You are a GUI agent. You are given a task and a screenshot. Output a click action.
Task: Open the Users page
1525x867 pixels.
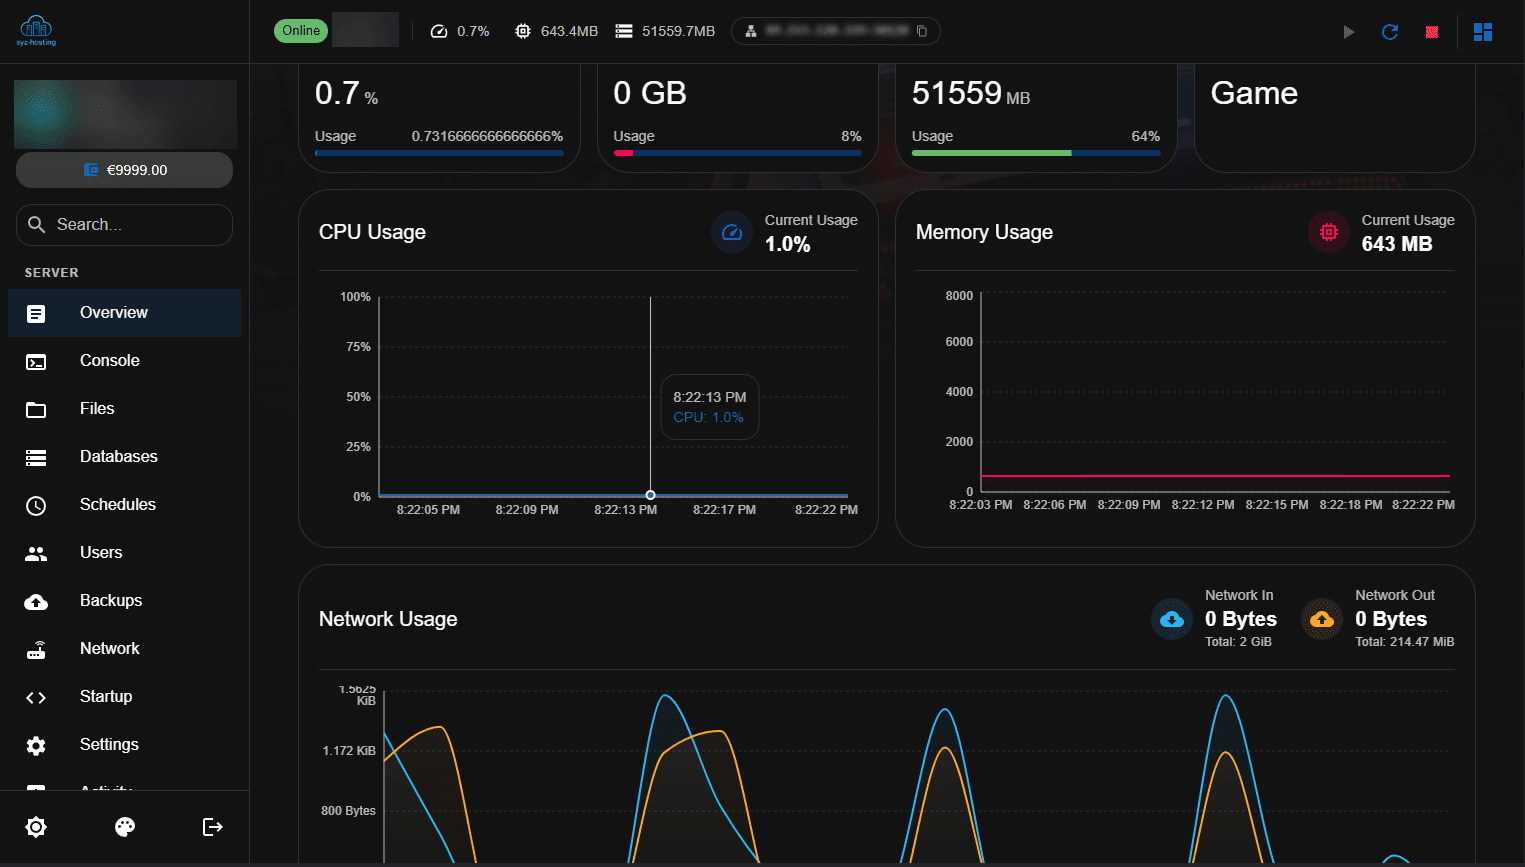click(x=125, y=553)
